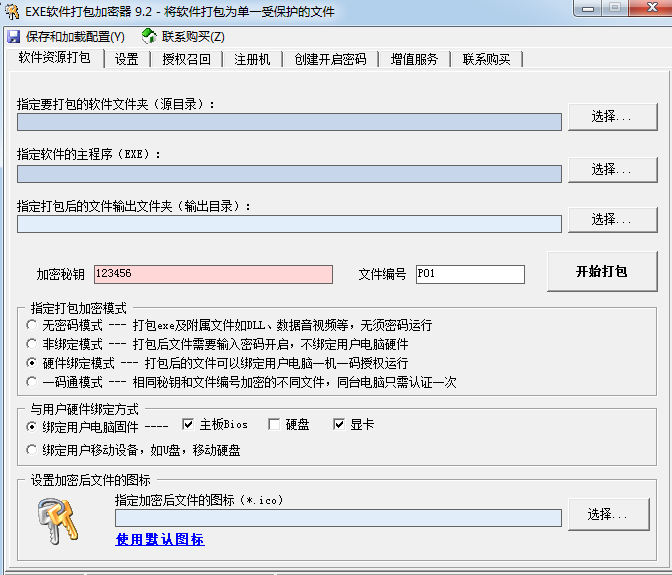Click 使用默认图标 link
This screenshot has height=575, width=672.
click(x=160, y=539)
